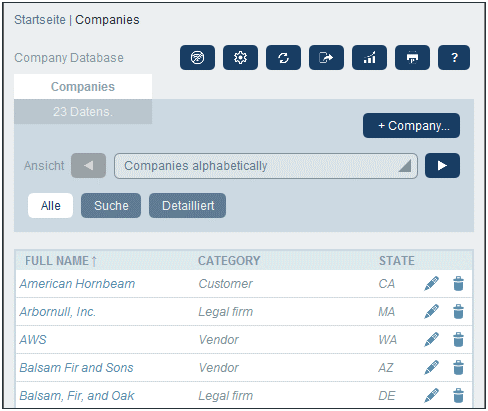Edit Balsam Fir and Sons record
Image resolution: width=488 pixels, height=411 pixels.
[x=431, y=368]
